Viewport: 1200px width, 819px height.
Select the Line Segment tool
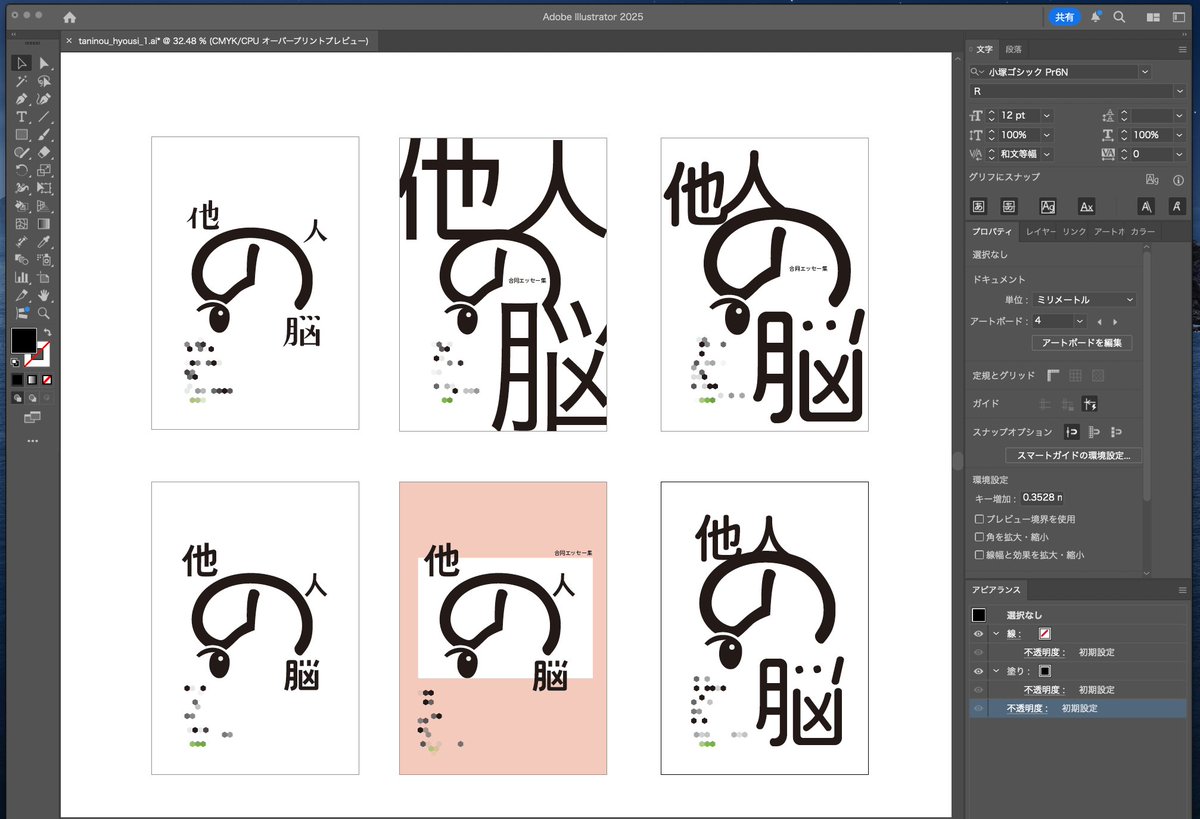pyautogui.click(x=45, y=117)
